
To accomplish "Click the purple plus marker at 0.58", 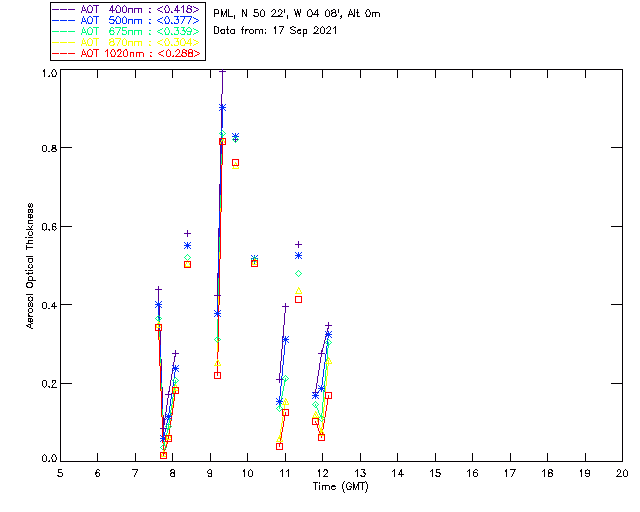I will click(187, 234).
